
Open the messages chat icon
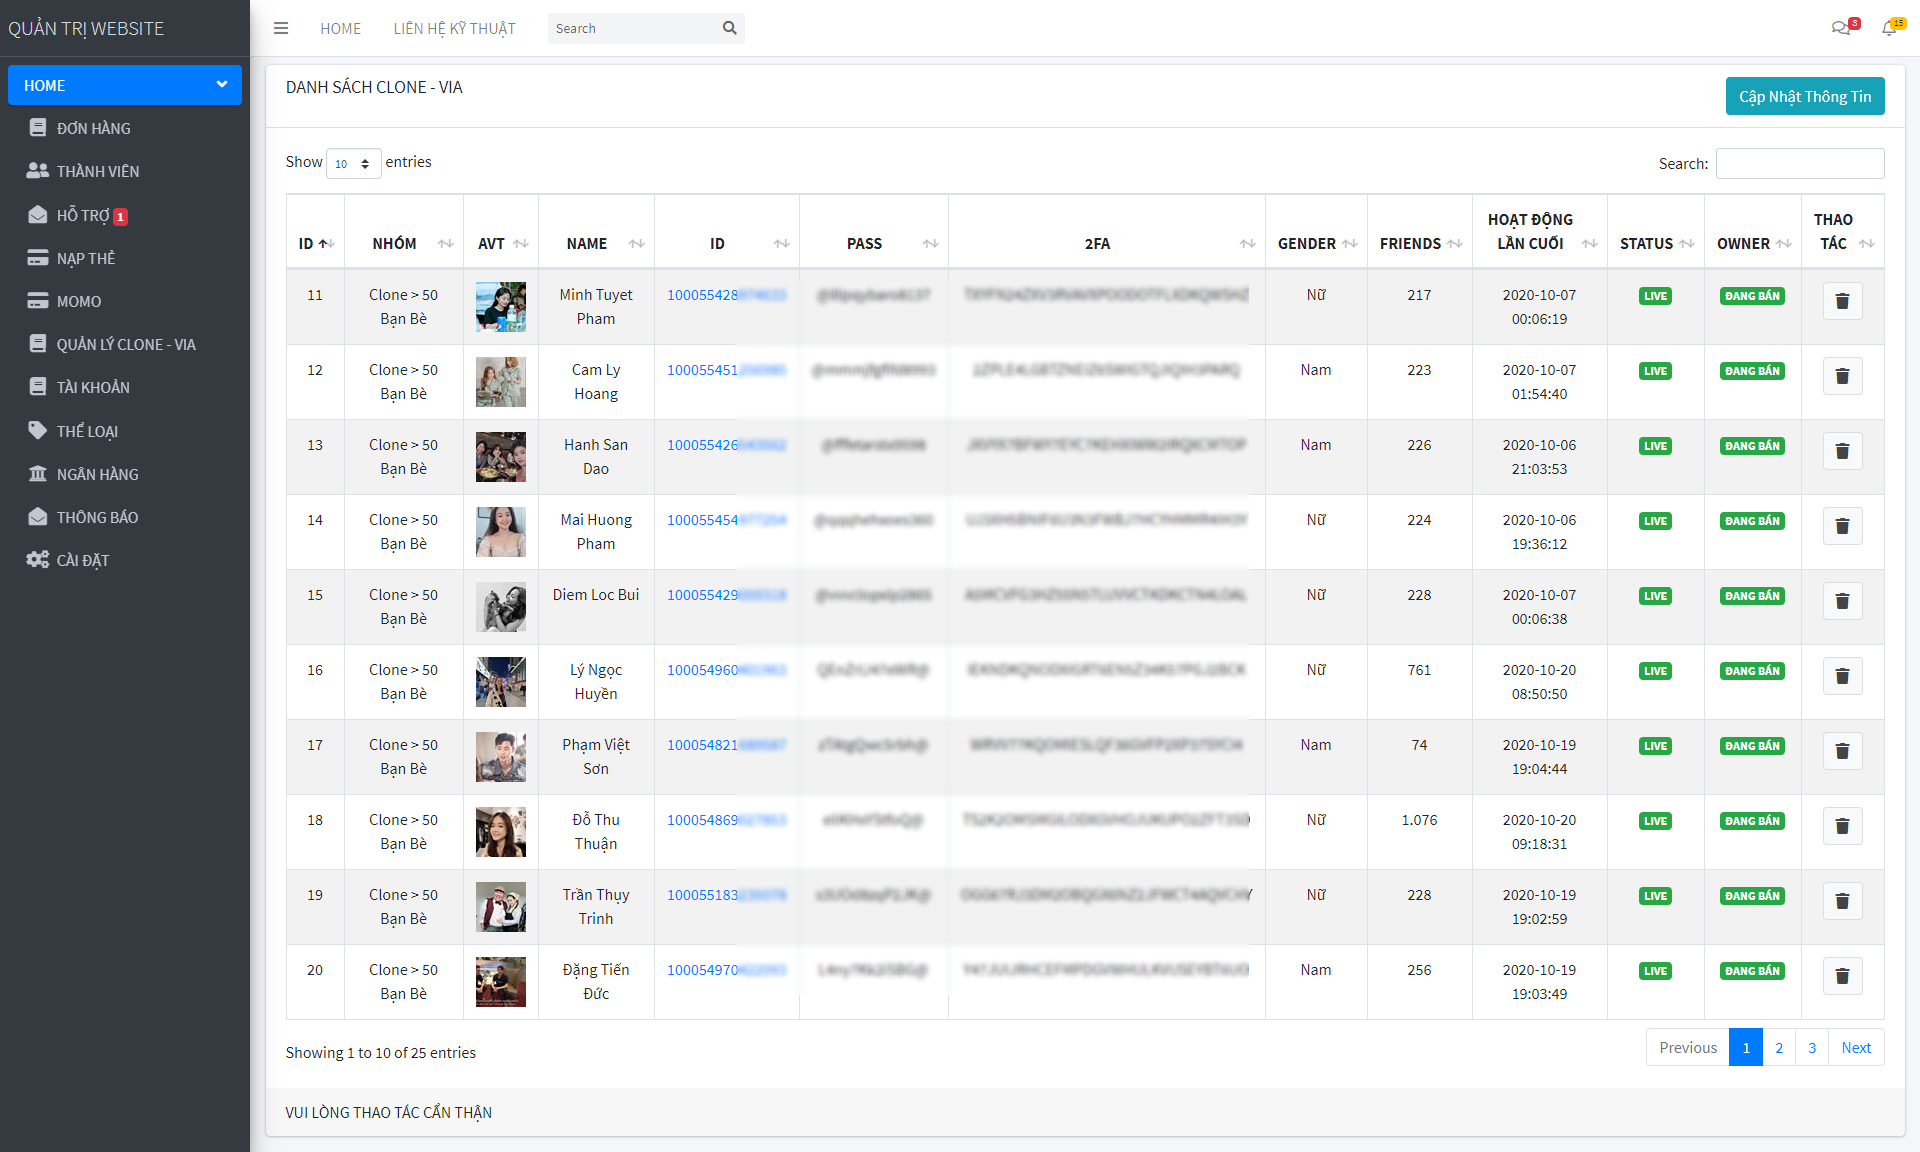click(1840, 28)
